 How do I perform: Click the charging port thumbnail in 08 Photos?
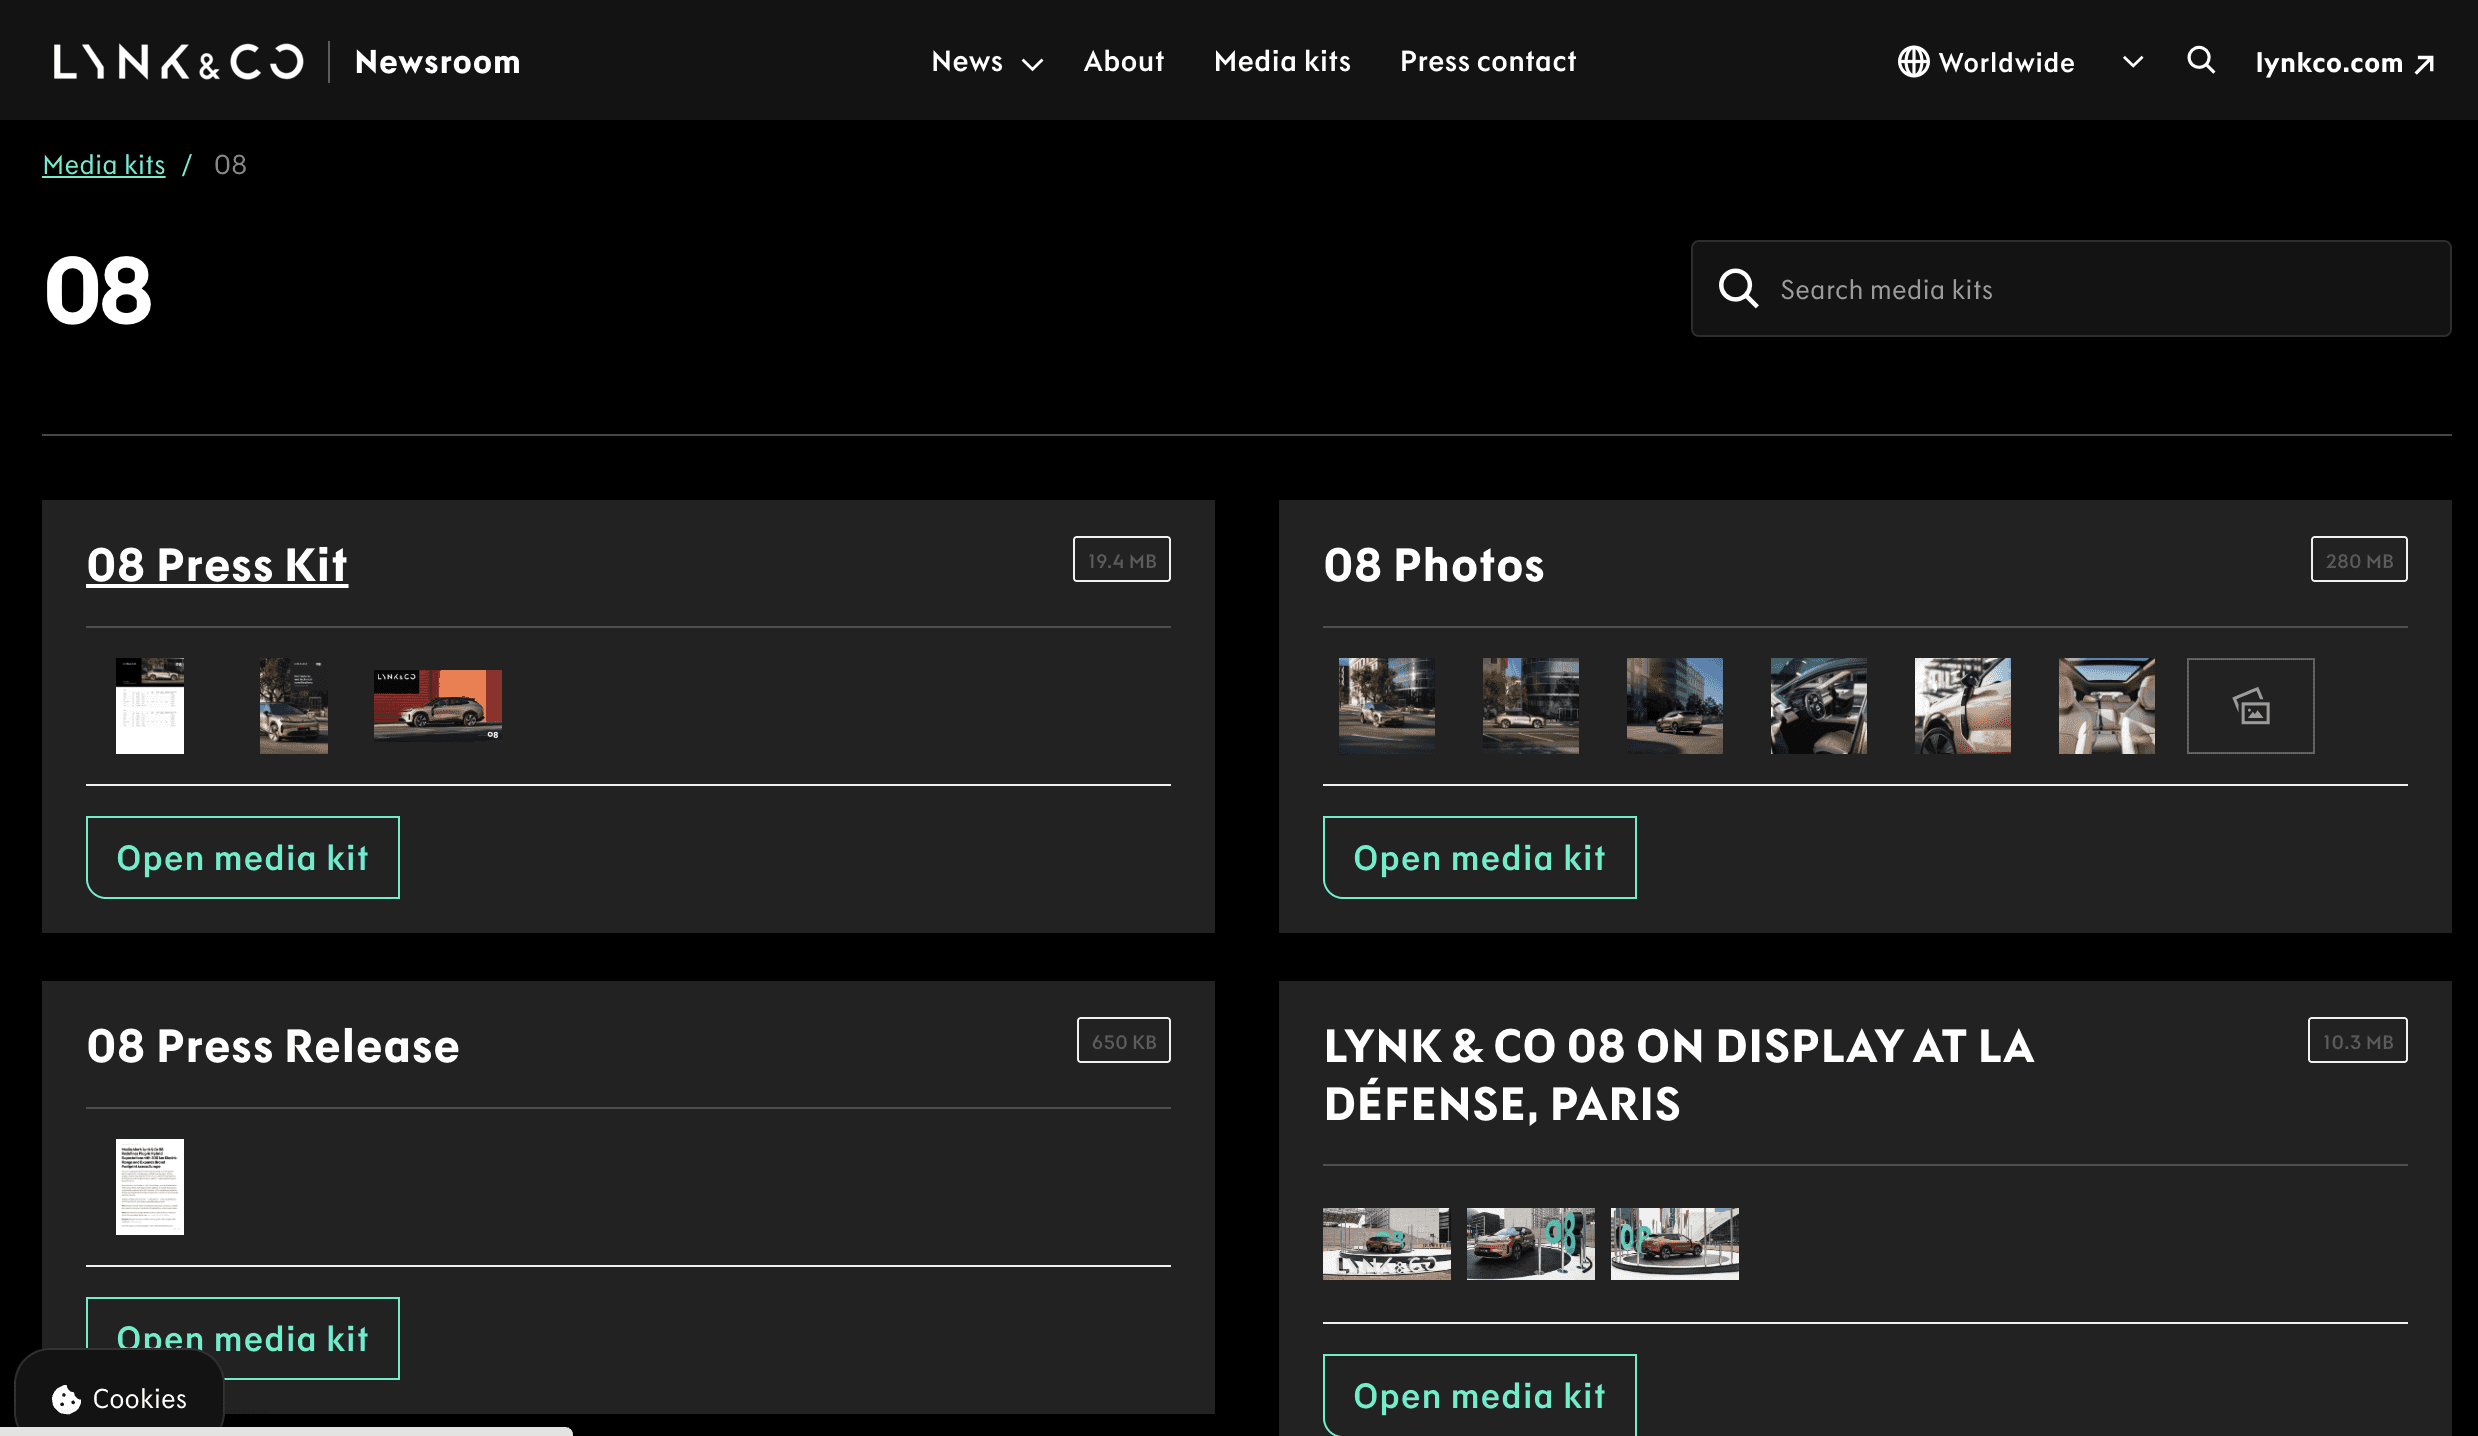(1963, 706)
